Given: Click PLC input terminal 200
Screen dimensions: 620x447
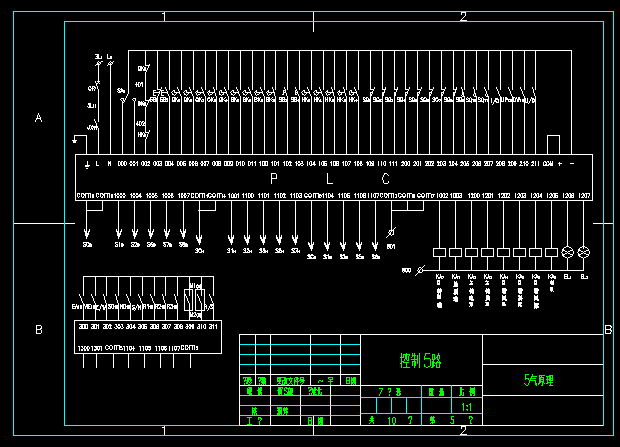Looking at the screenshot, I should [x=405, y=164].
